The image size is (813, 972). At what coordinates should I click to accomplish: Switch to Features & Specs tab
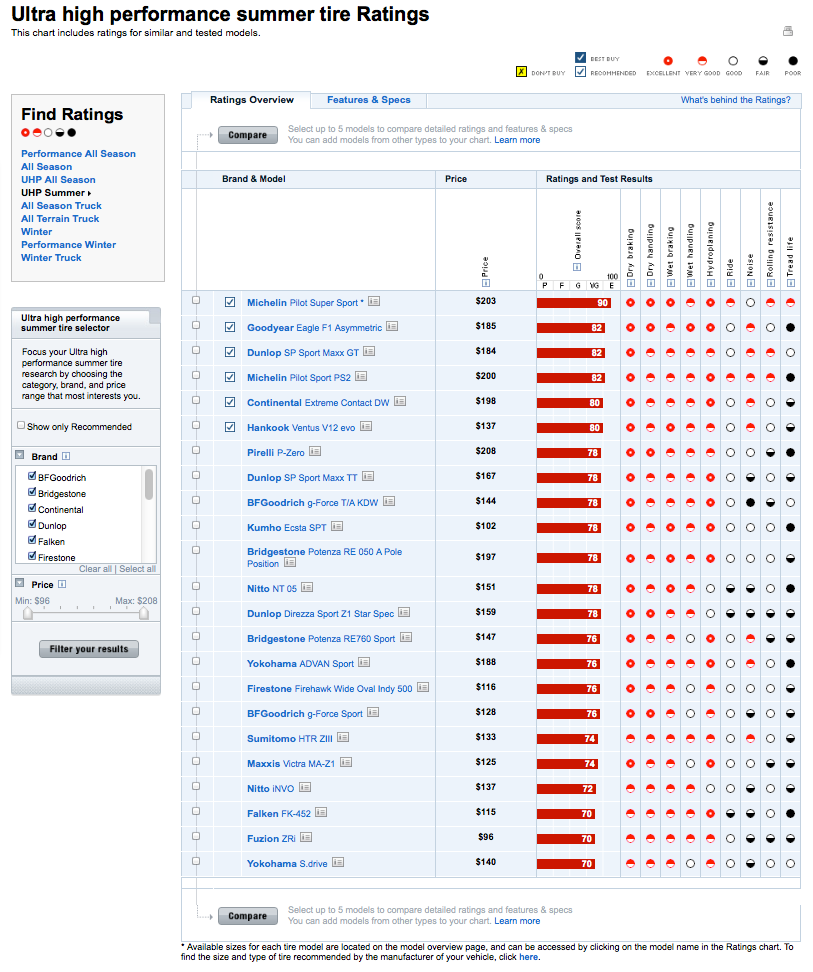pyautogui.click(x=369, y=100)
